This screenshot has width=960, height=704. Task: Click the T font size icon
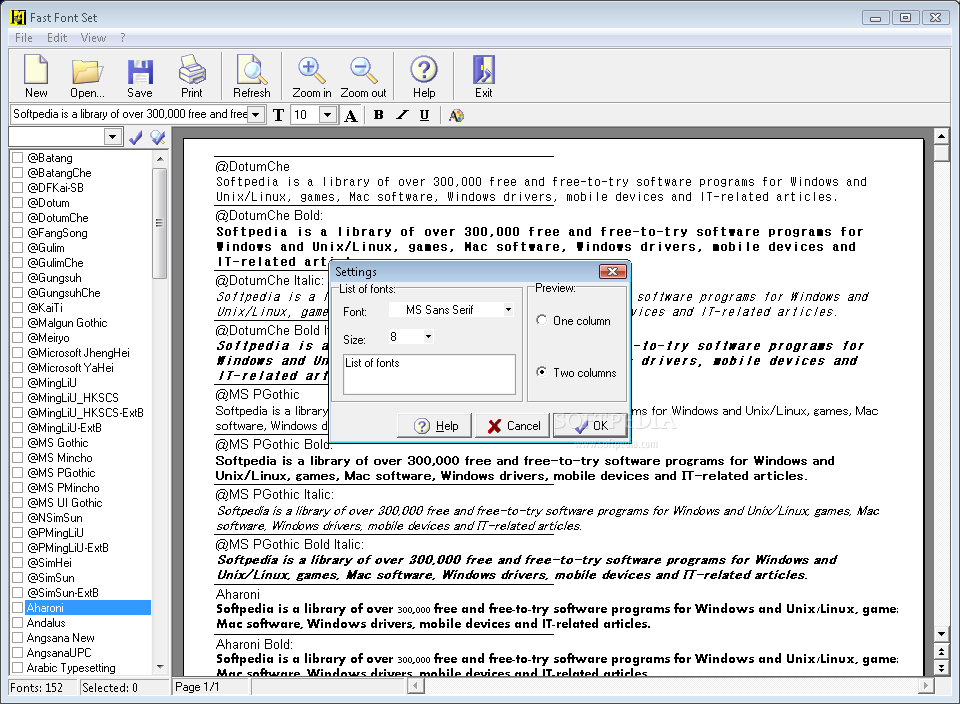click(279, 115)
